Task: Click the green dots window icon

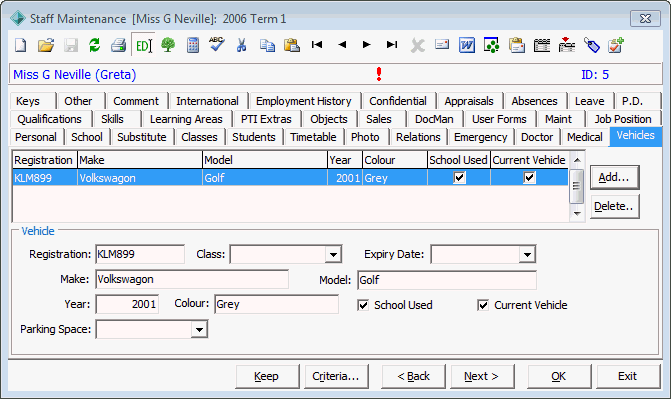Action: (492, 45)
